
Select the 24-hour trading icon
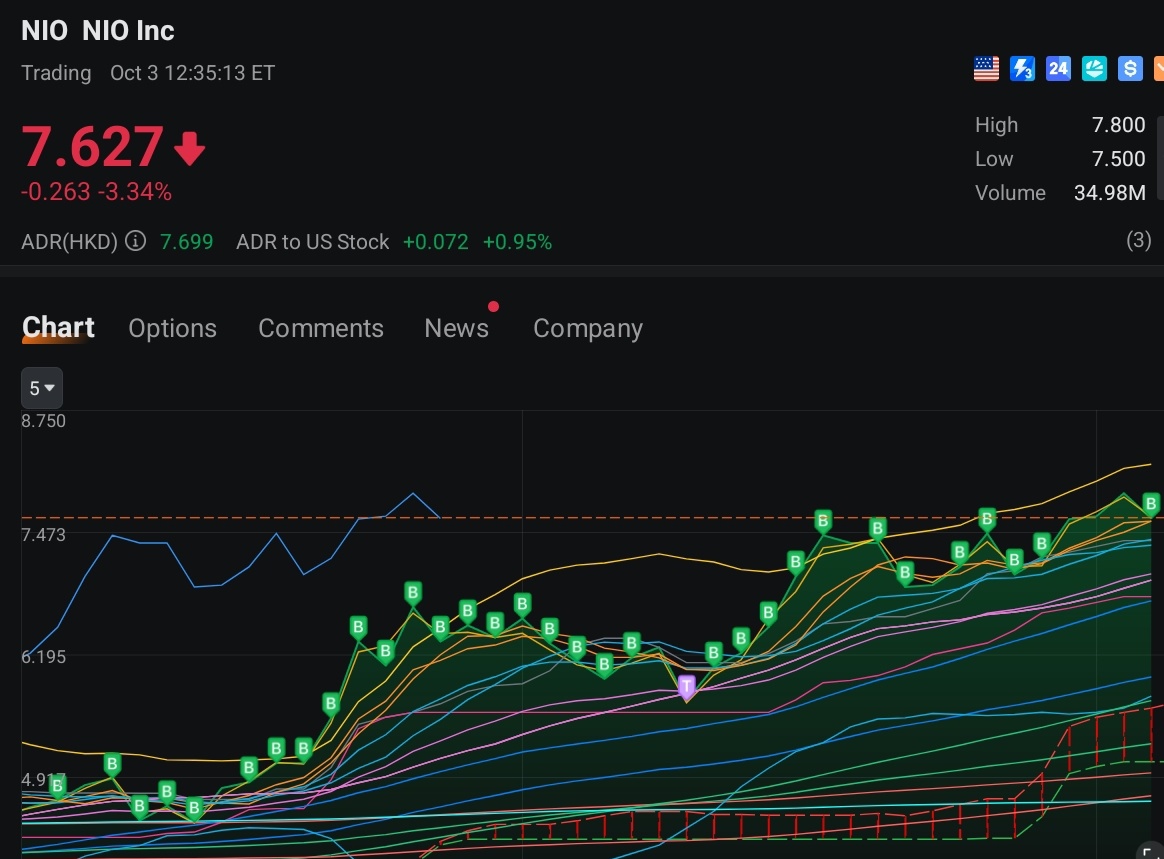pos(1058,68)
